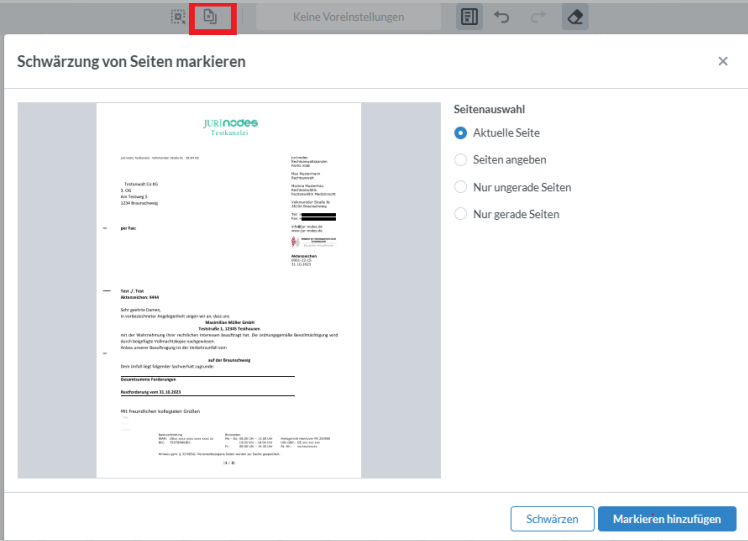Click the 'Seitenauswahl' heading

pos(489,109)
